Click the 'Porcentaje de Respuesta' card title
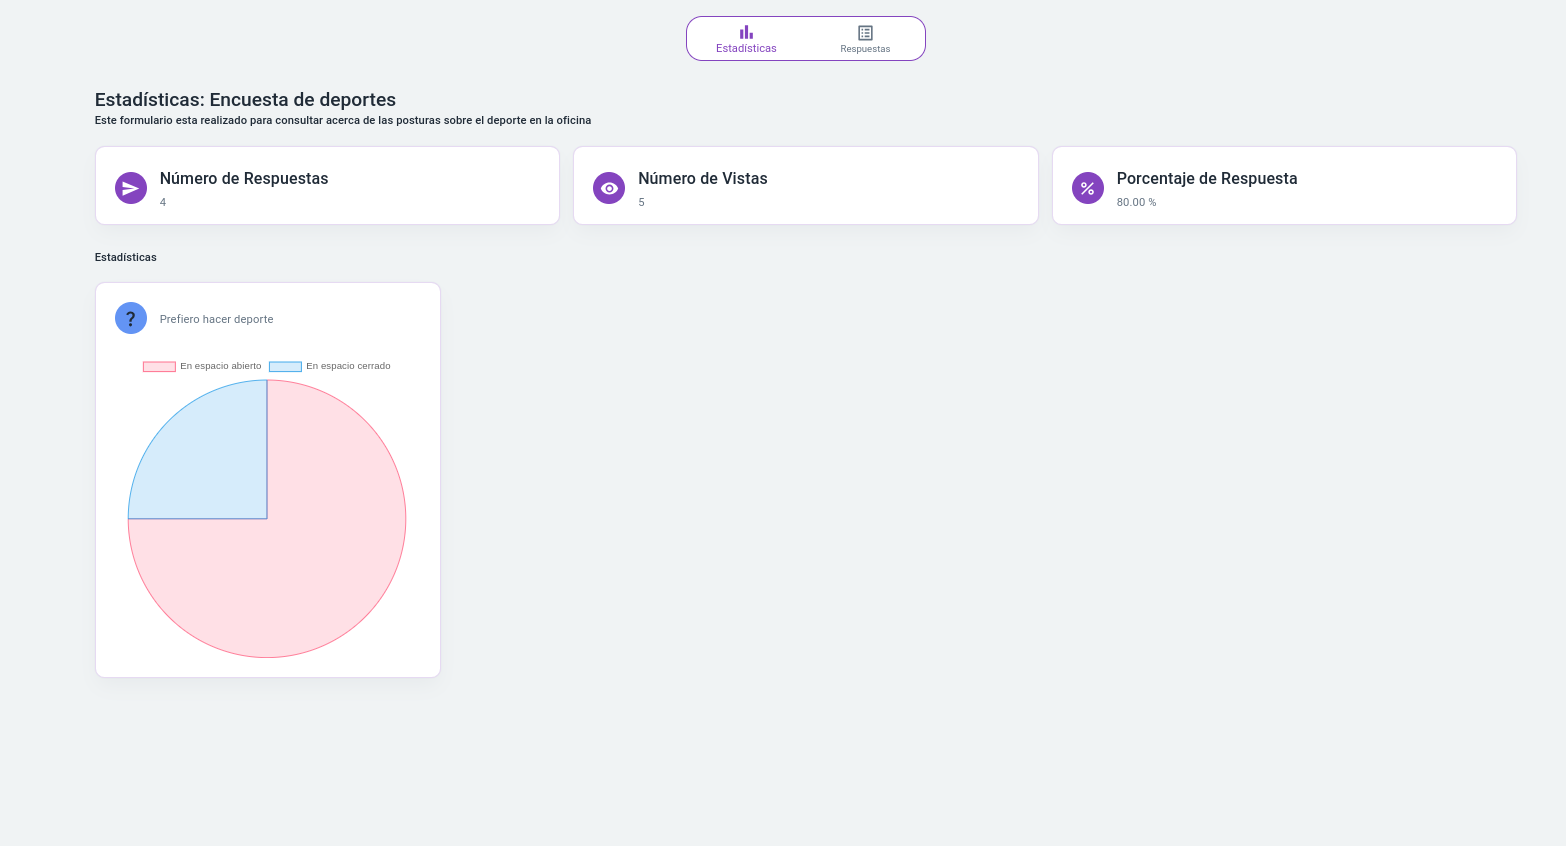 coord(1207,178)
